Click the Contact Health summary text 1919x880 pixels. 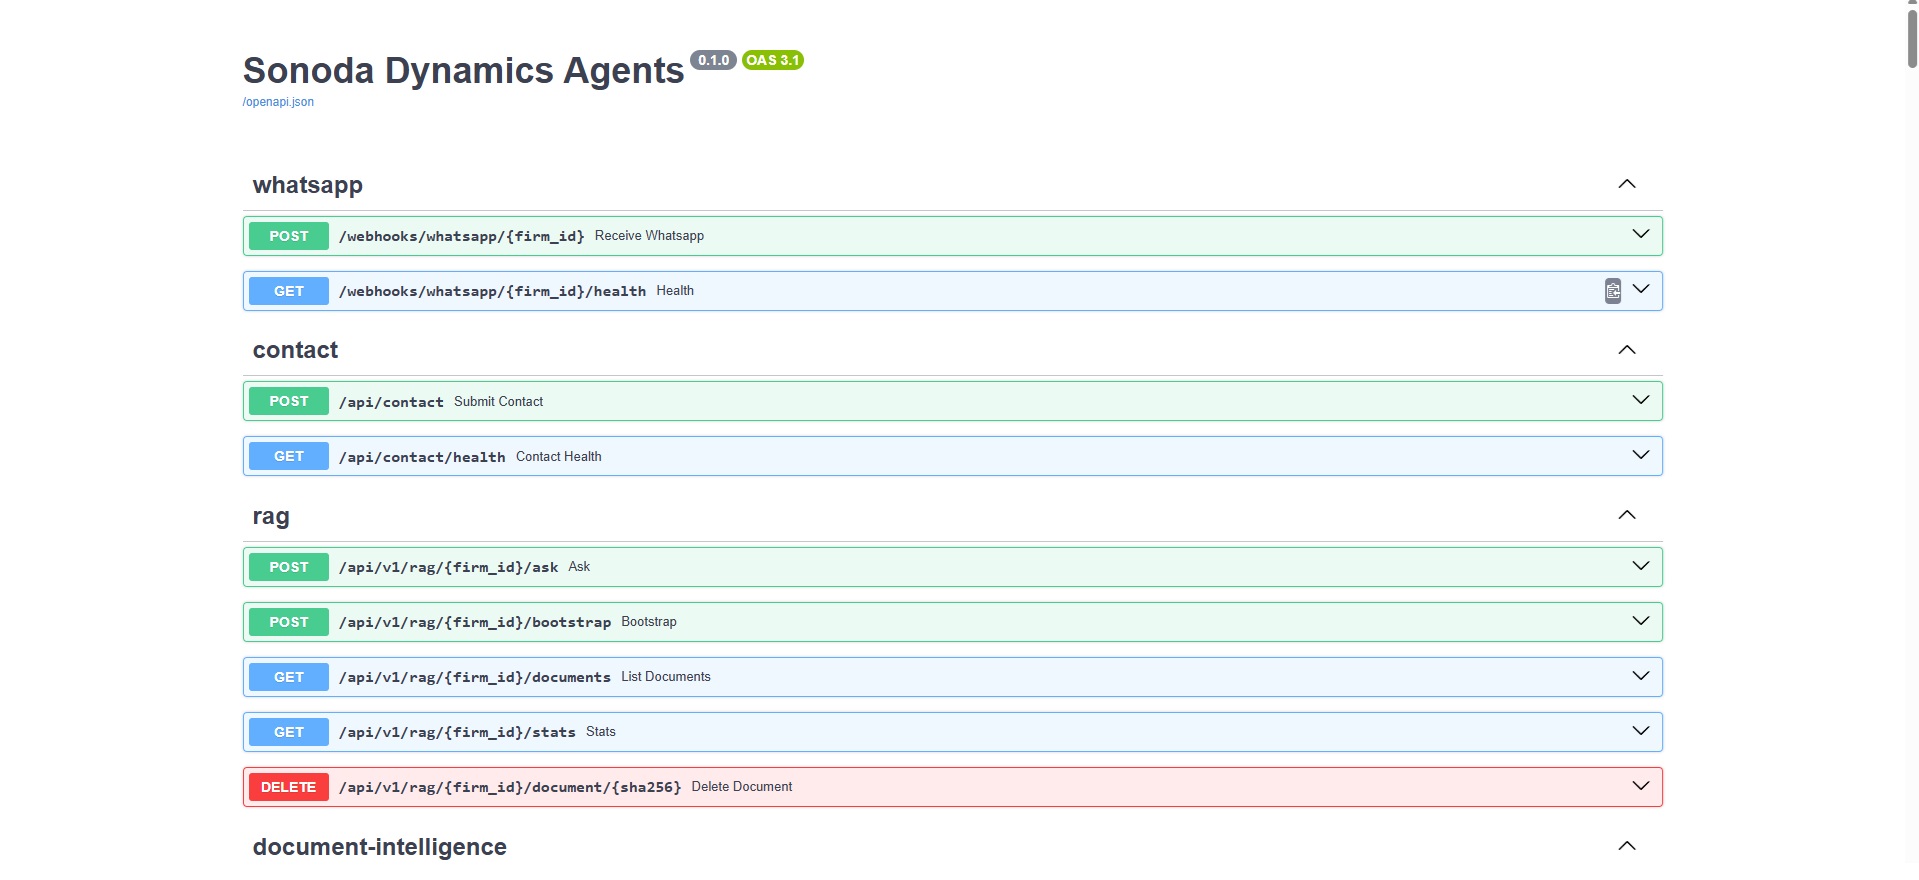[x=558, y=457]
